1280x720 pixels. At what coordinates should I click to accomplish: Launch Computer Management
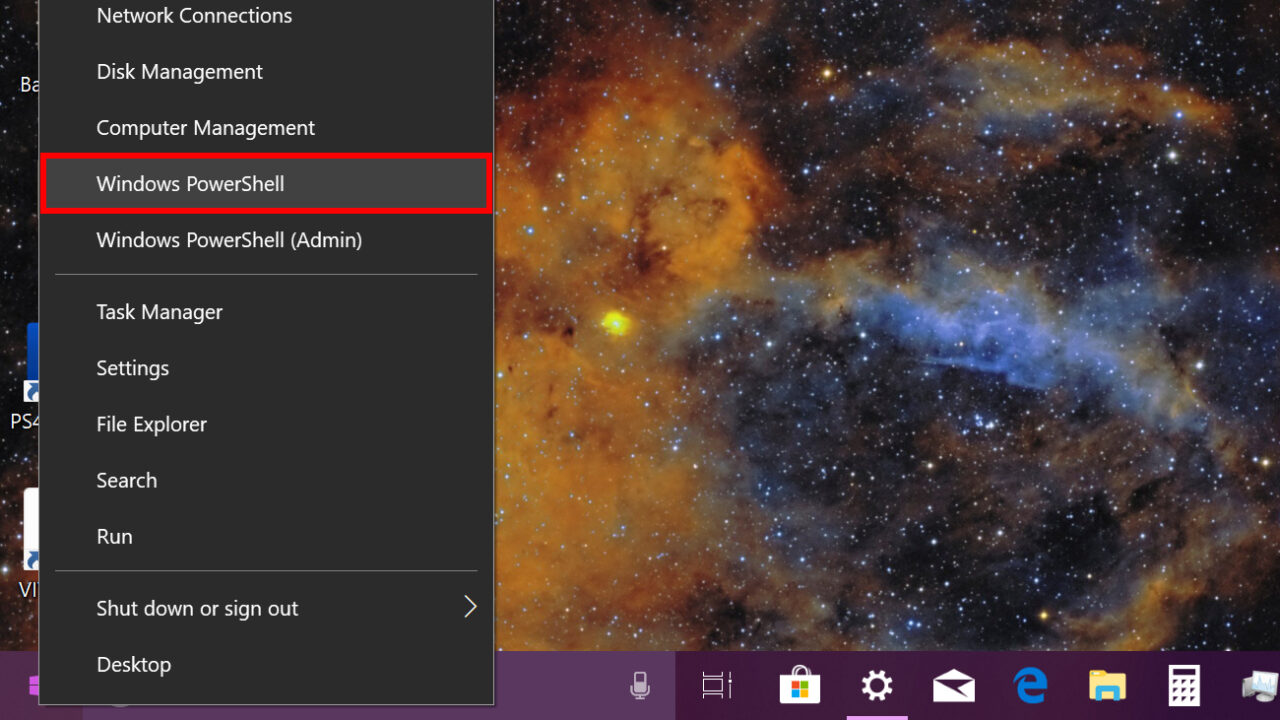(205, 127)
